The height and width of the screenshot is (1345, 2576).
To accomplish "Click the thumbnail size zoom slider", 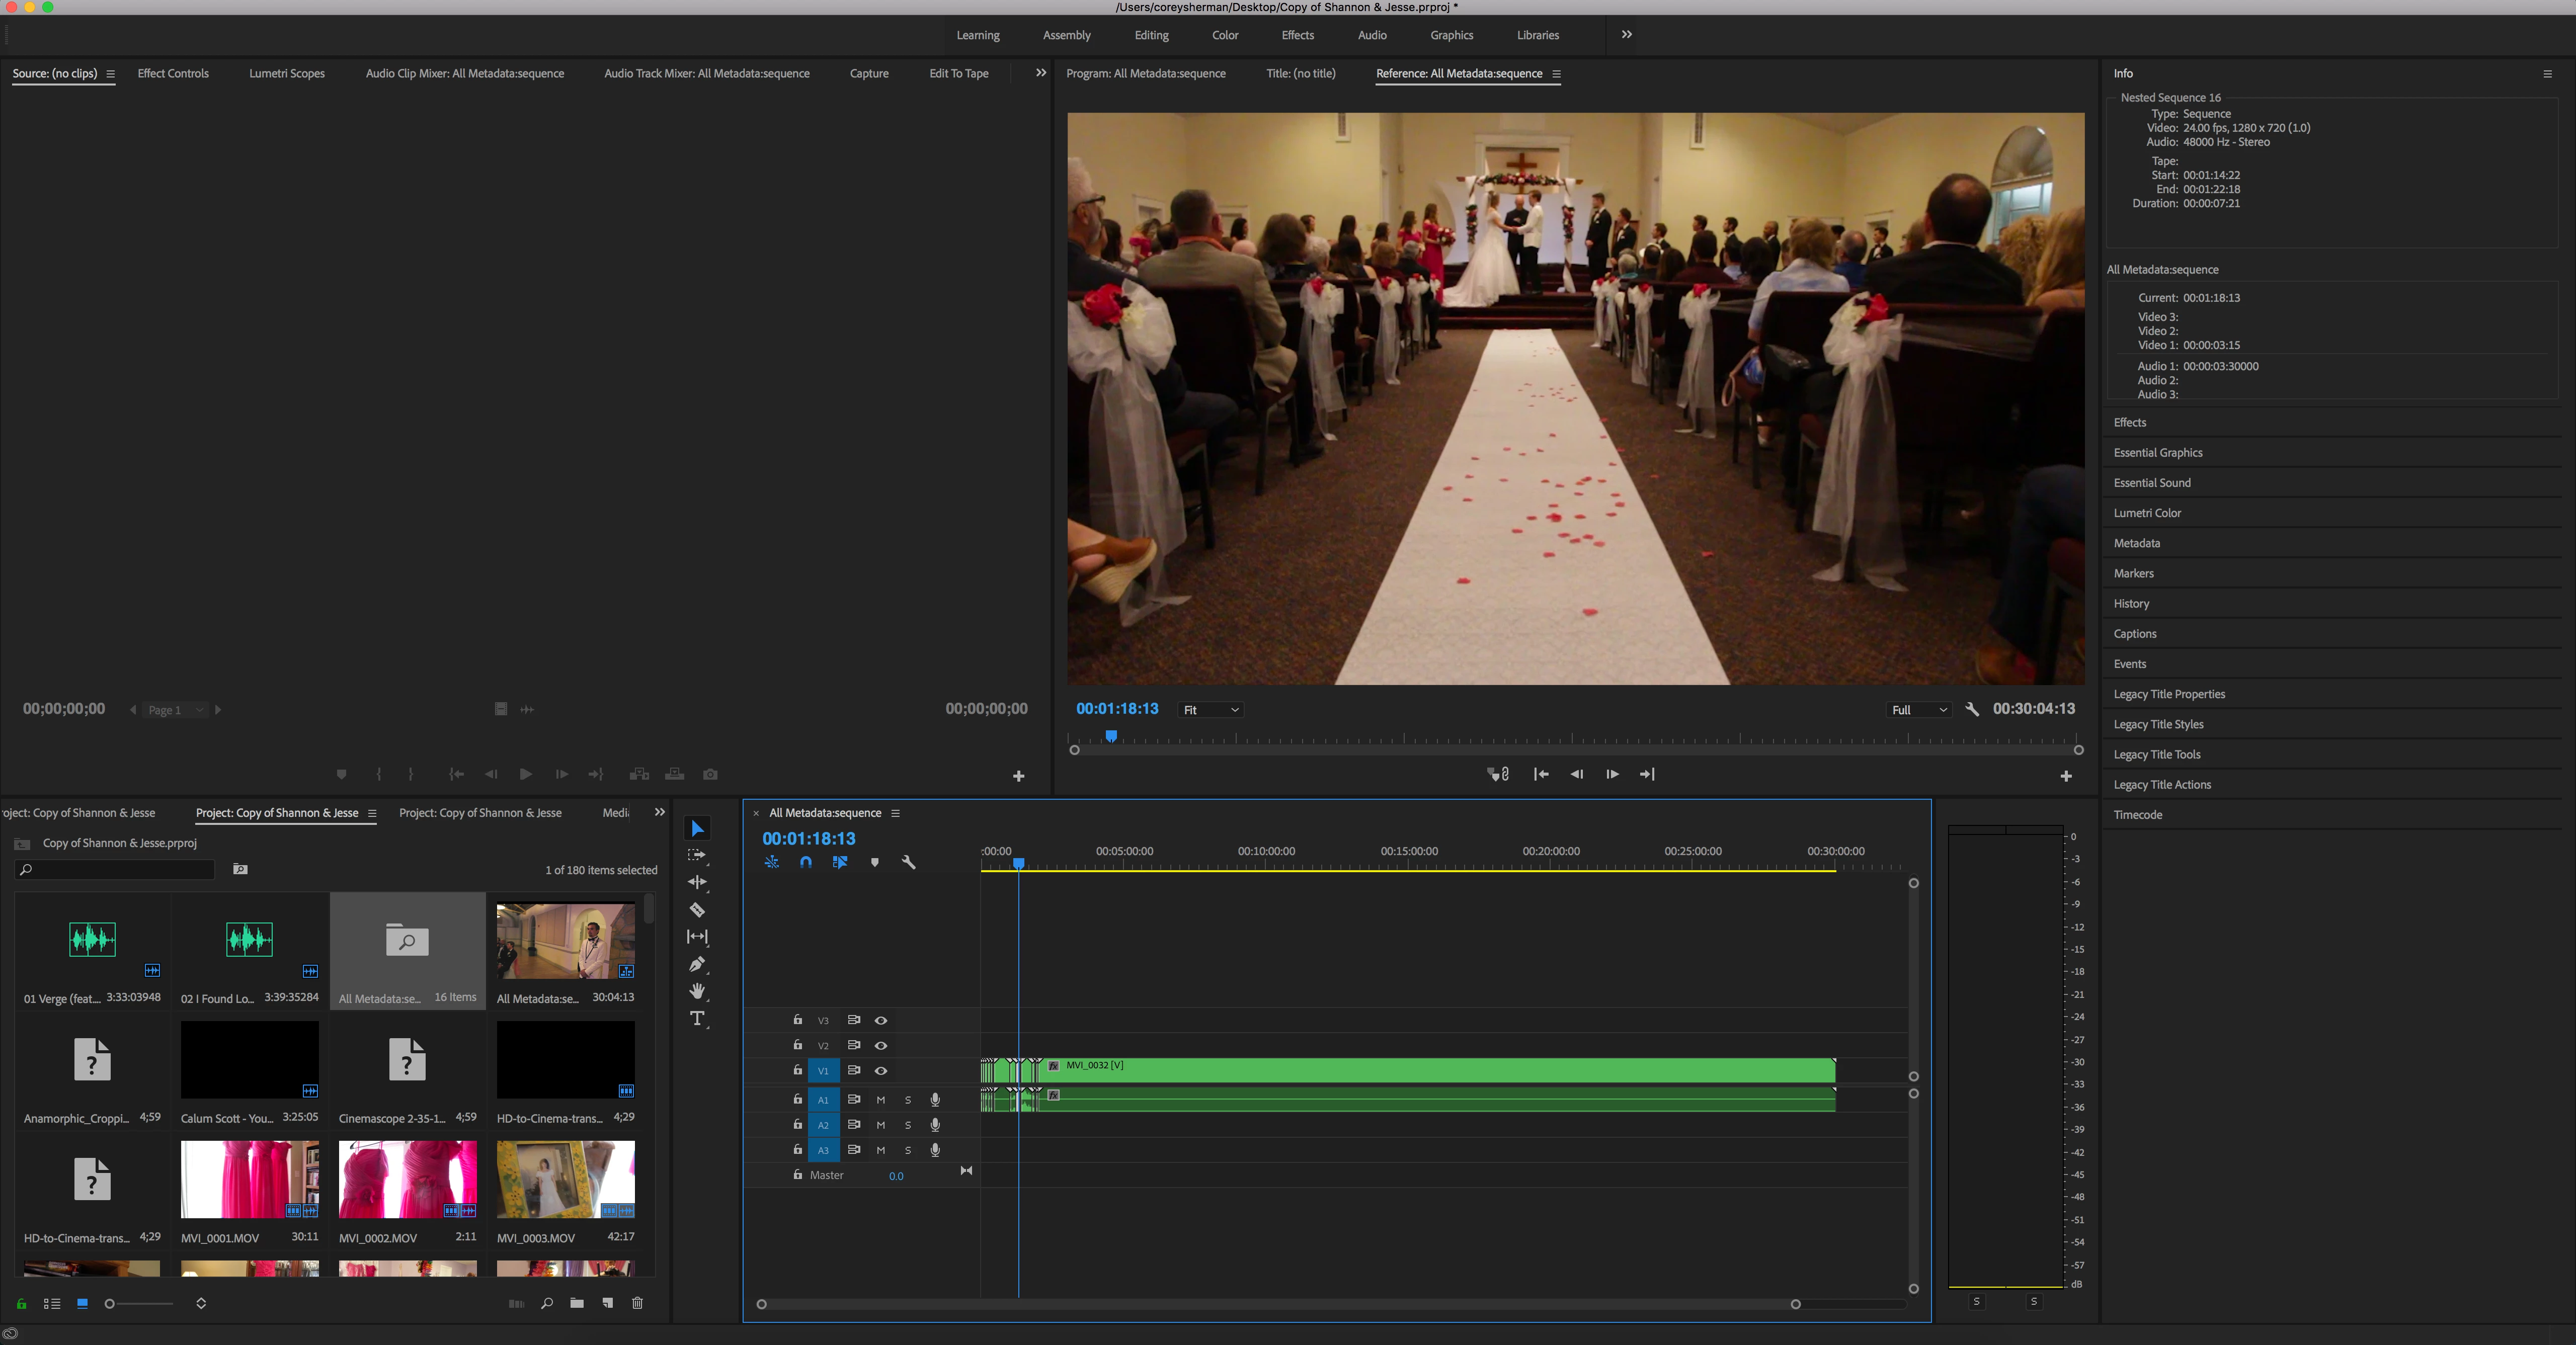I will 111,1303.
